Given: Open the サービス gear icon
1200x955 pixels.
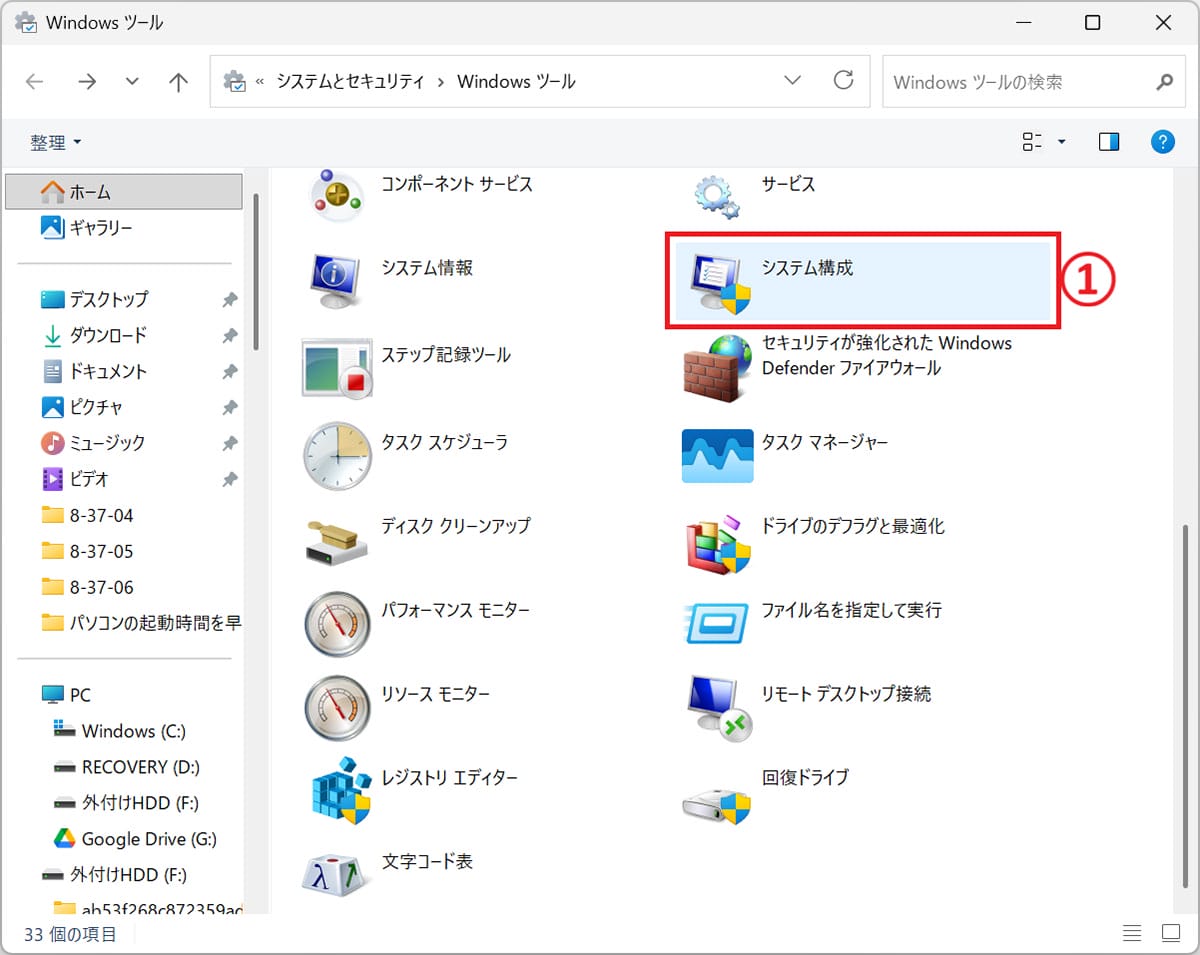Looking at the screenshot, I should pos(716,196).
